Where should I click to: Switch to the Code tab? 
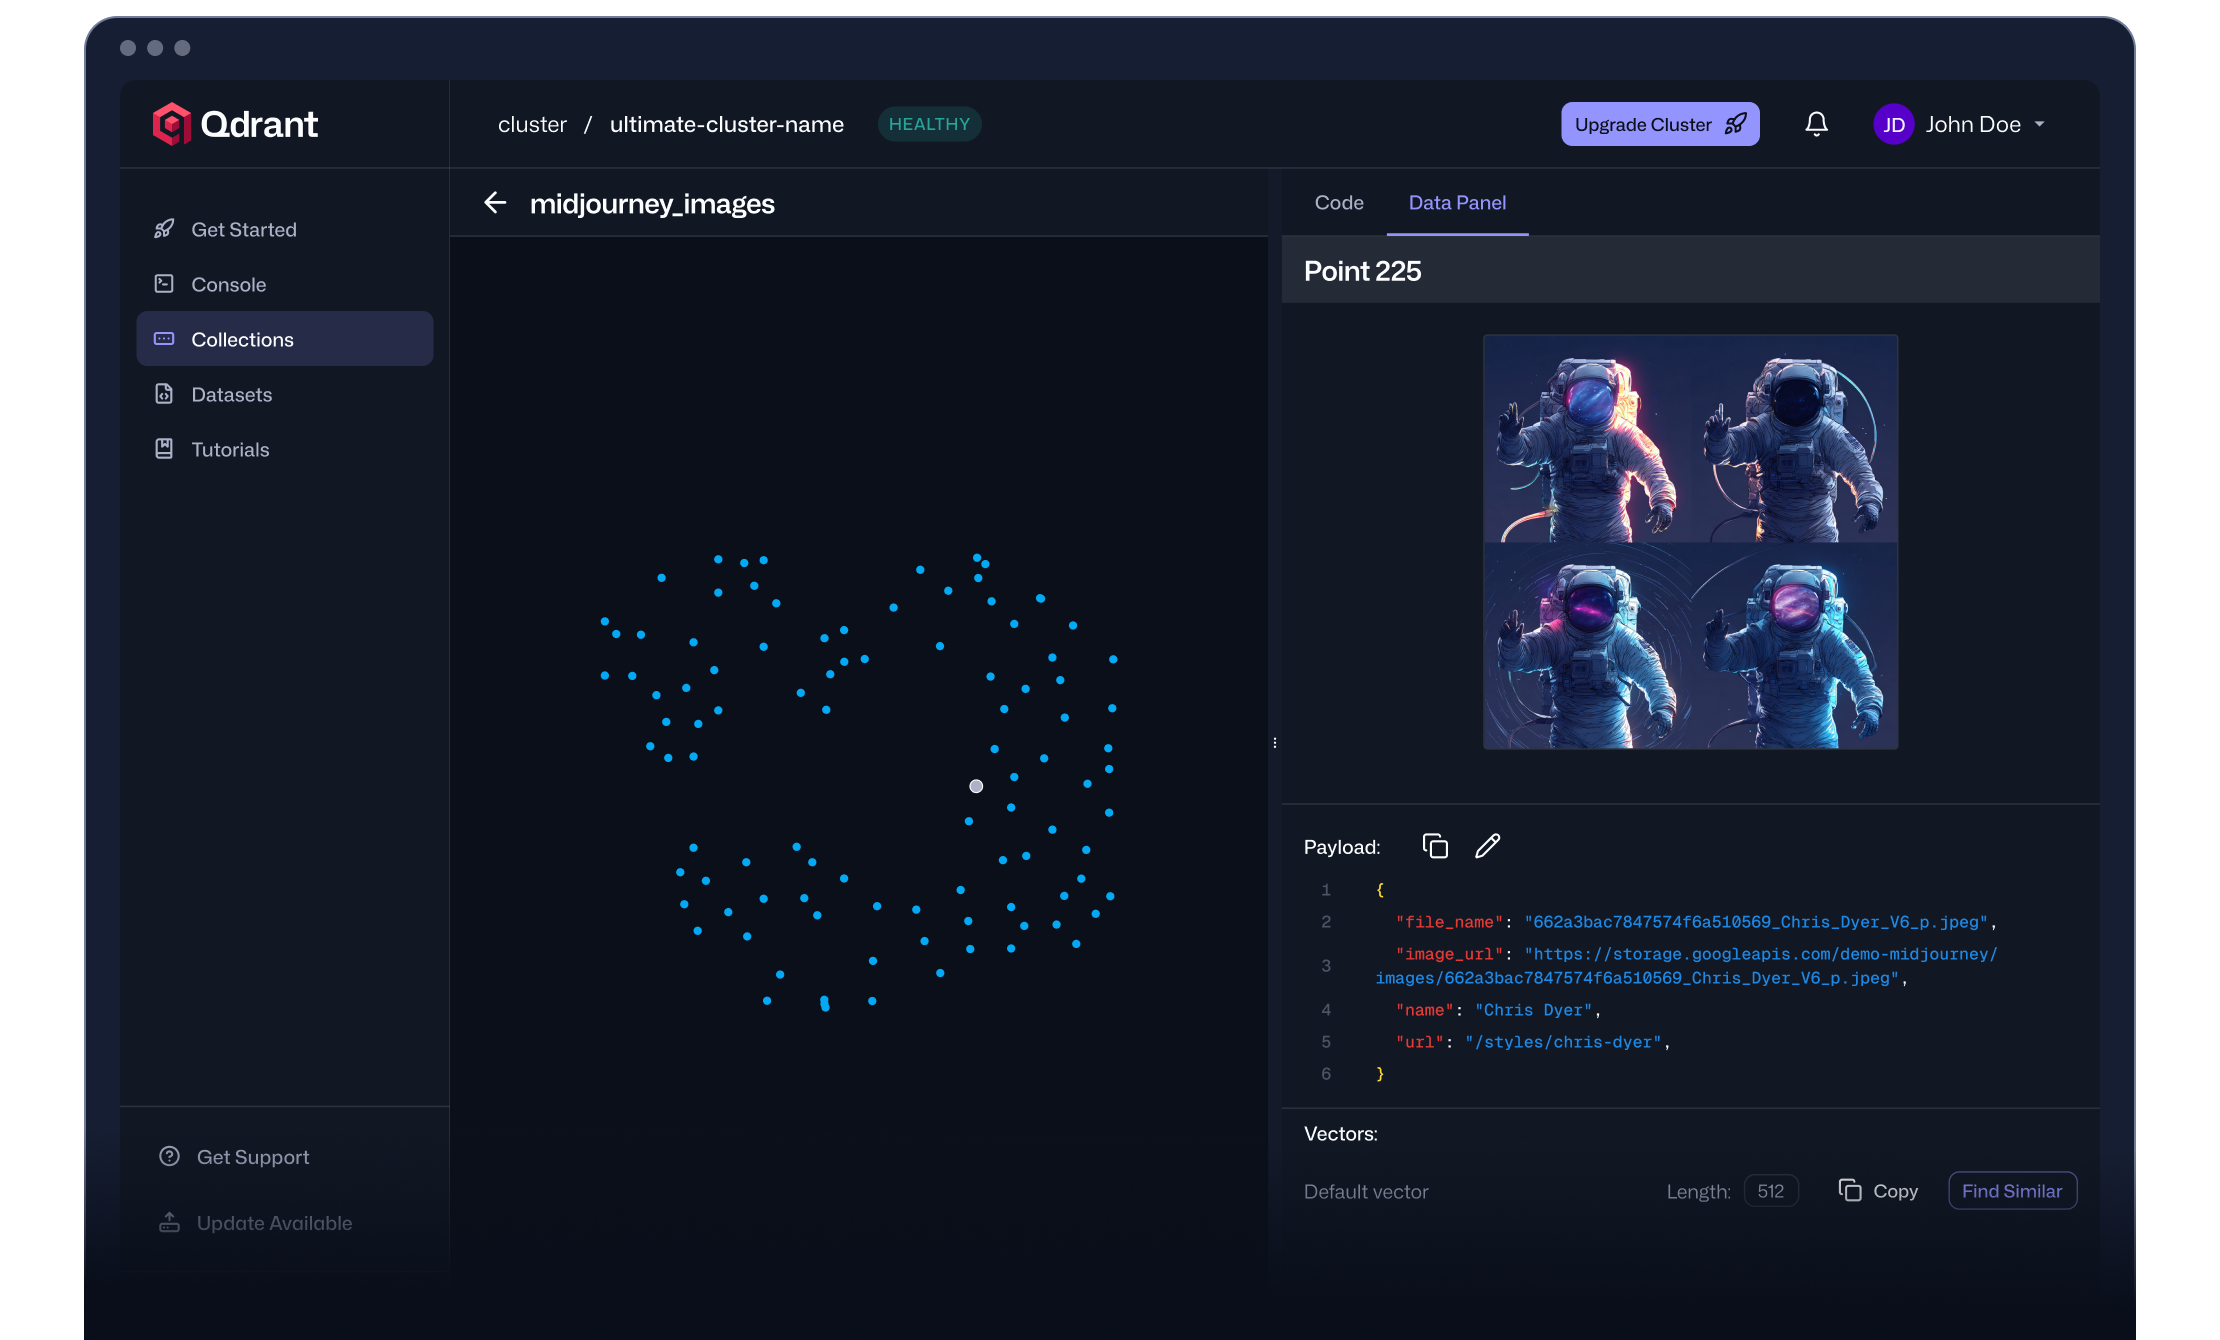pos(1338,202)
